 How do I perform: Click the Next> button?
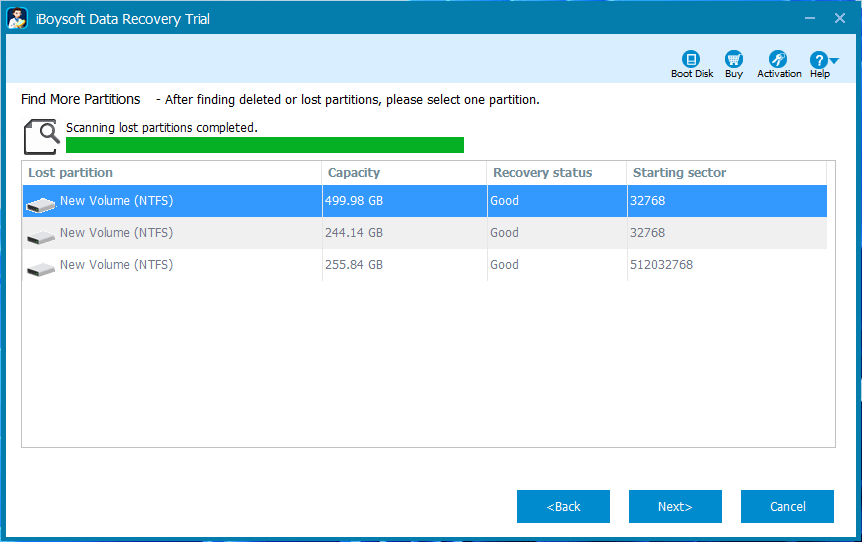(675, 506)
